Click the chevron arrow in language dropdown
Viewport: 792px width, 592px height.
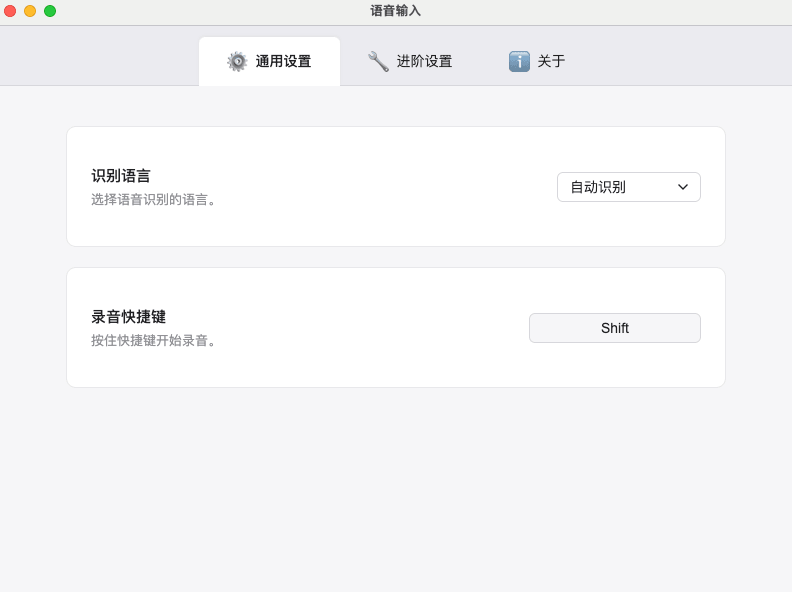(683, 187)
